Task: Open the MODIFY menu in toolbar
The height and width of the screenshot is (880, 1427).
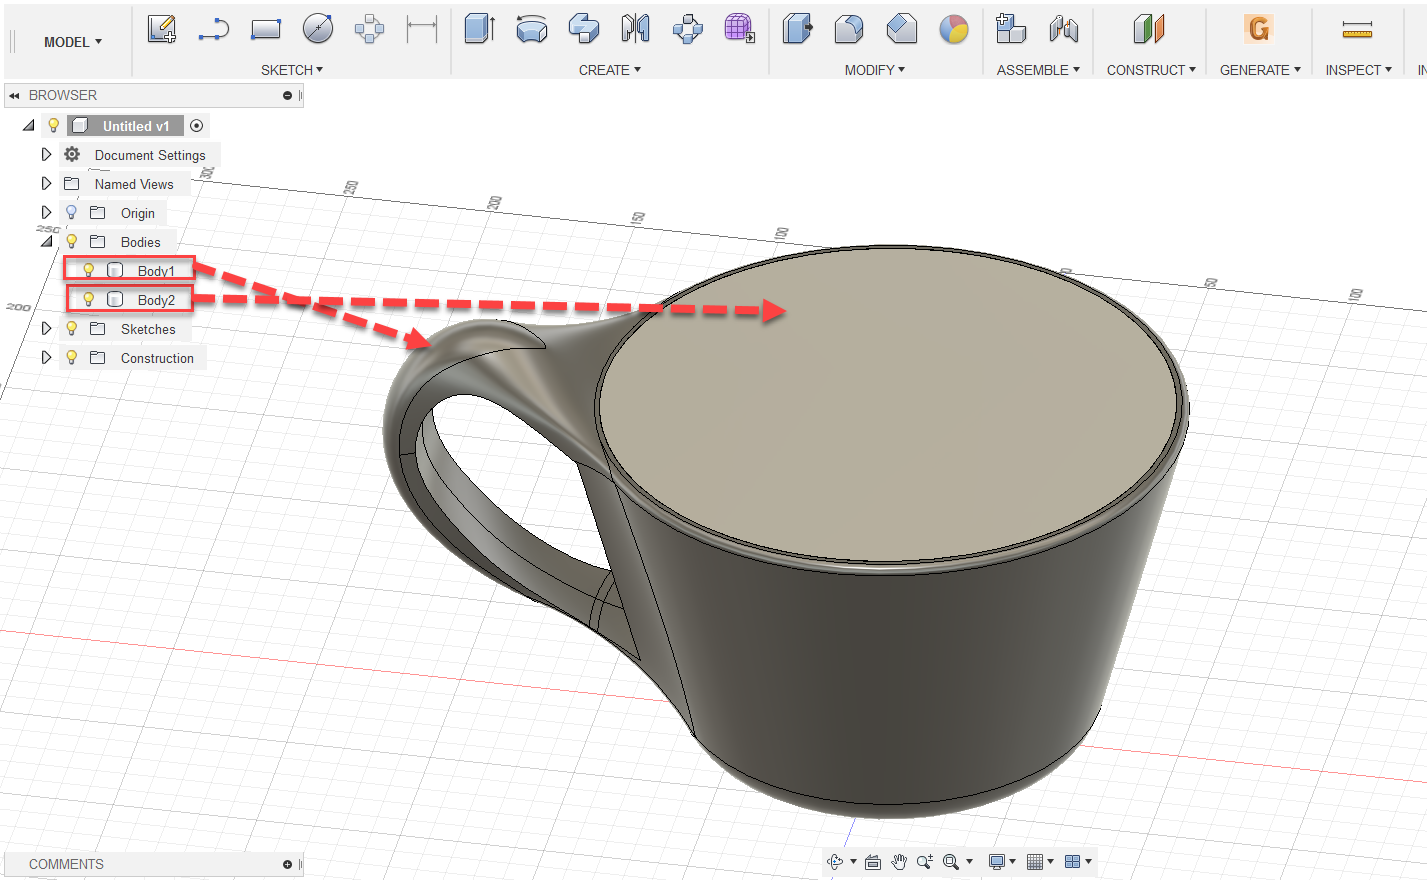Action: pyautogui.click(x=874, y=69)
